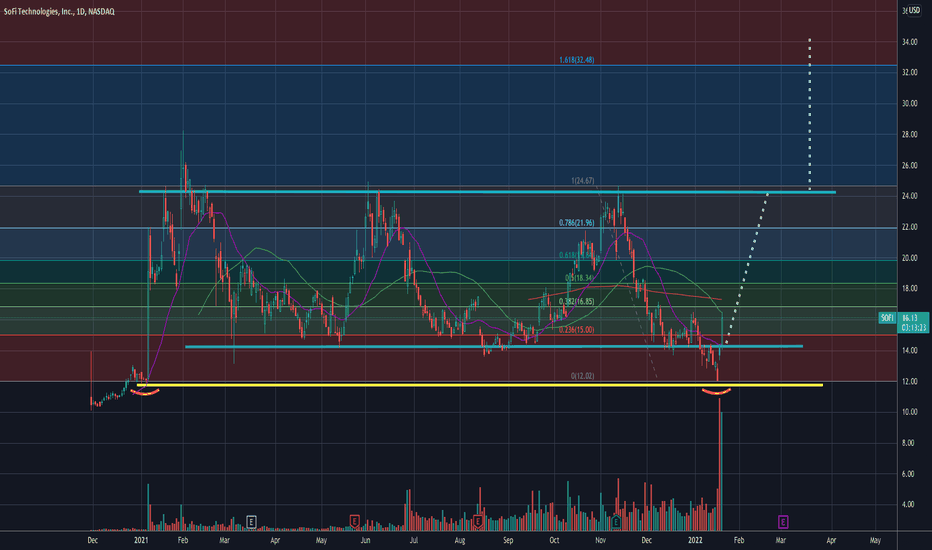Click the 0(12.02) Fibonacci label
This screenshot has height=550, width=932.
coord(582,376)
